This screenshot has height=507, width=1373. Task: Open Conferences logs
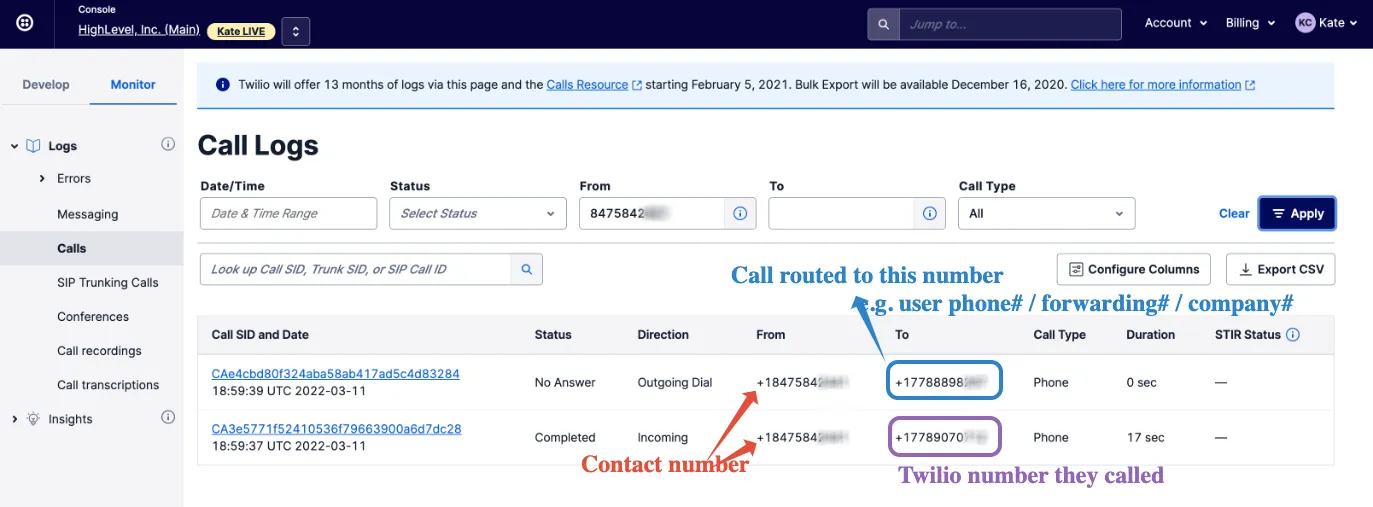93,316
